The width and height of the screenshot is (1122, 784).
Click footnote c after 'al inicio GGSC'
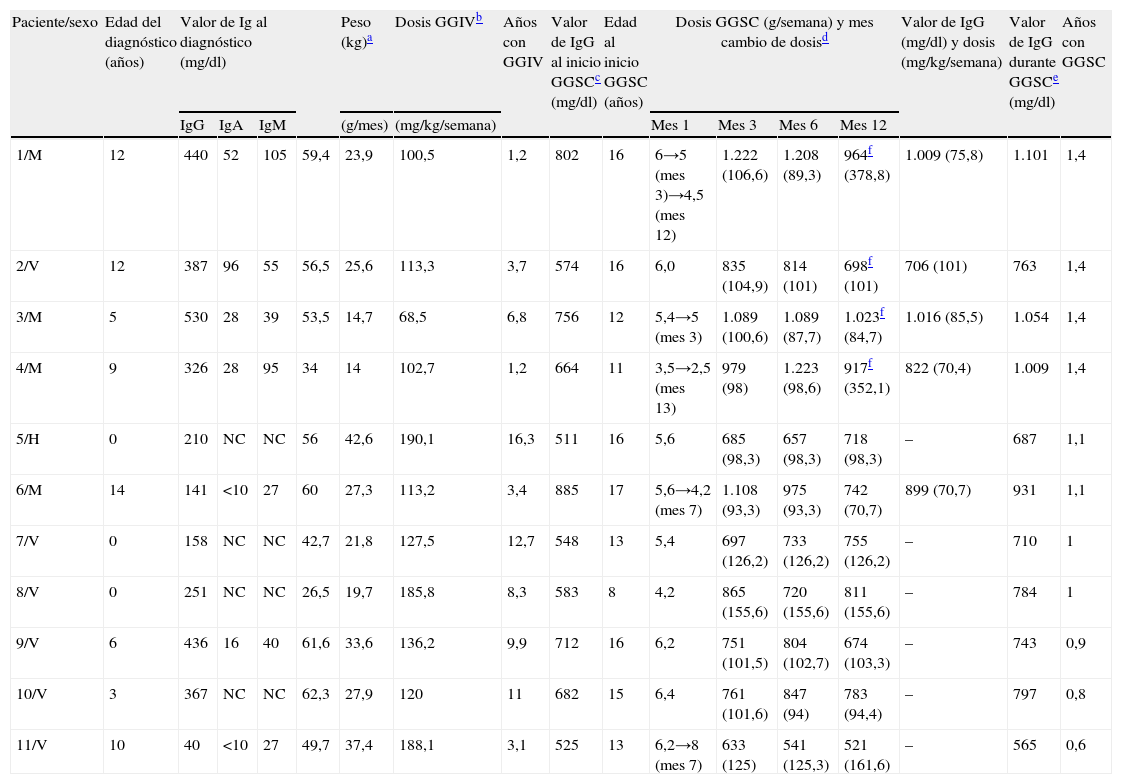click(596, 79)
